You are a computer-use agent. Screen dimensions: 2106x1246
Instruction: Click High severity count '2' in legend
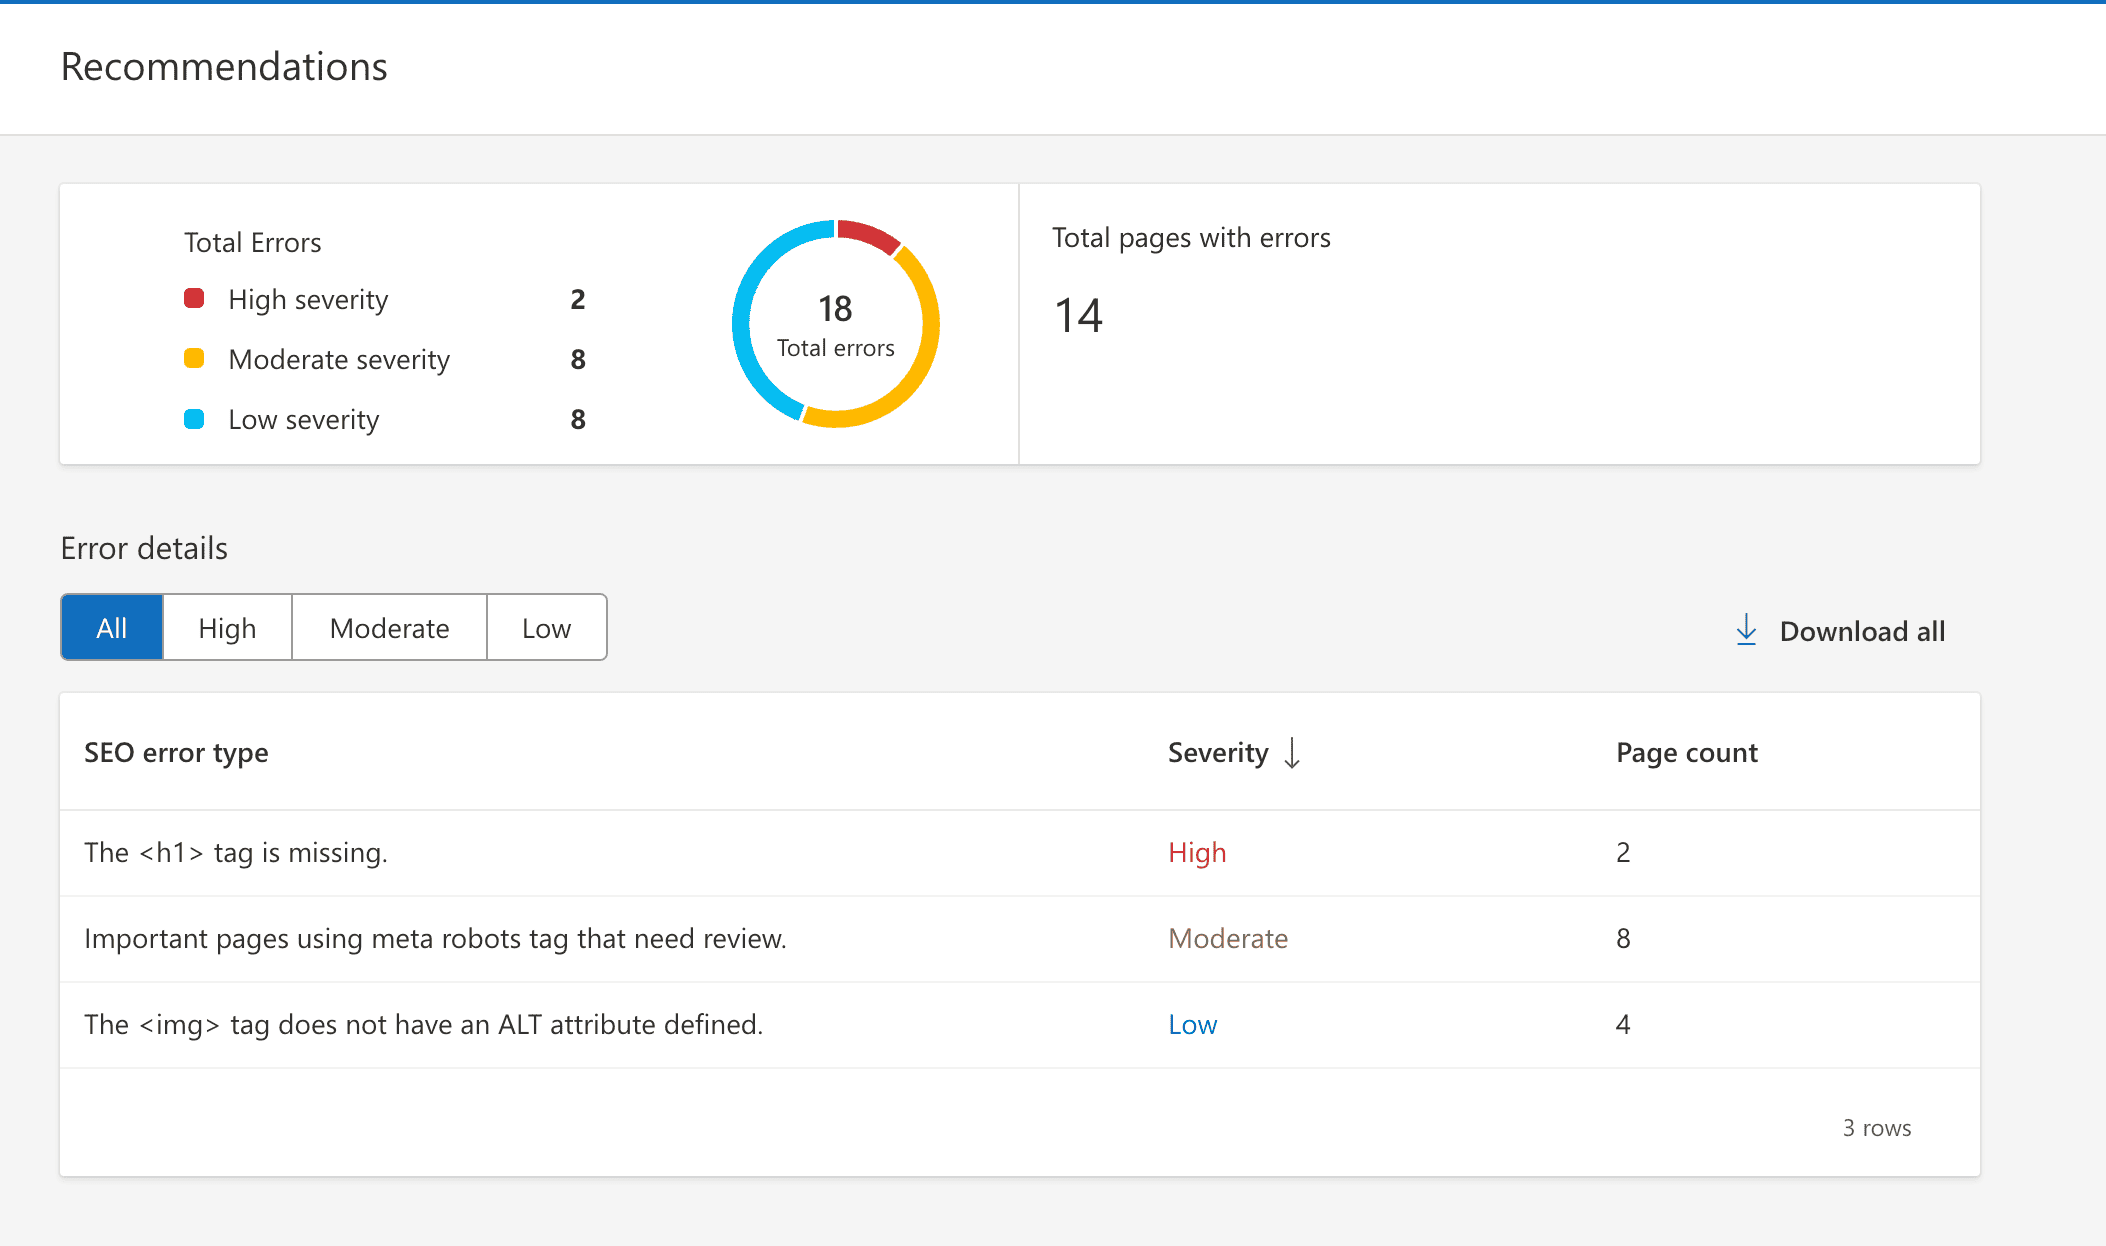pos(578,300)
